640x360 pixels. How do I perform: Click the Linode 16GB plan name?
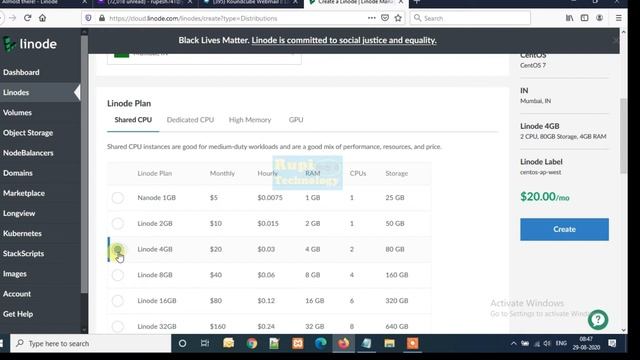point(157,301)
